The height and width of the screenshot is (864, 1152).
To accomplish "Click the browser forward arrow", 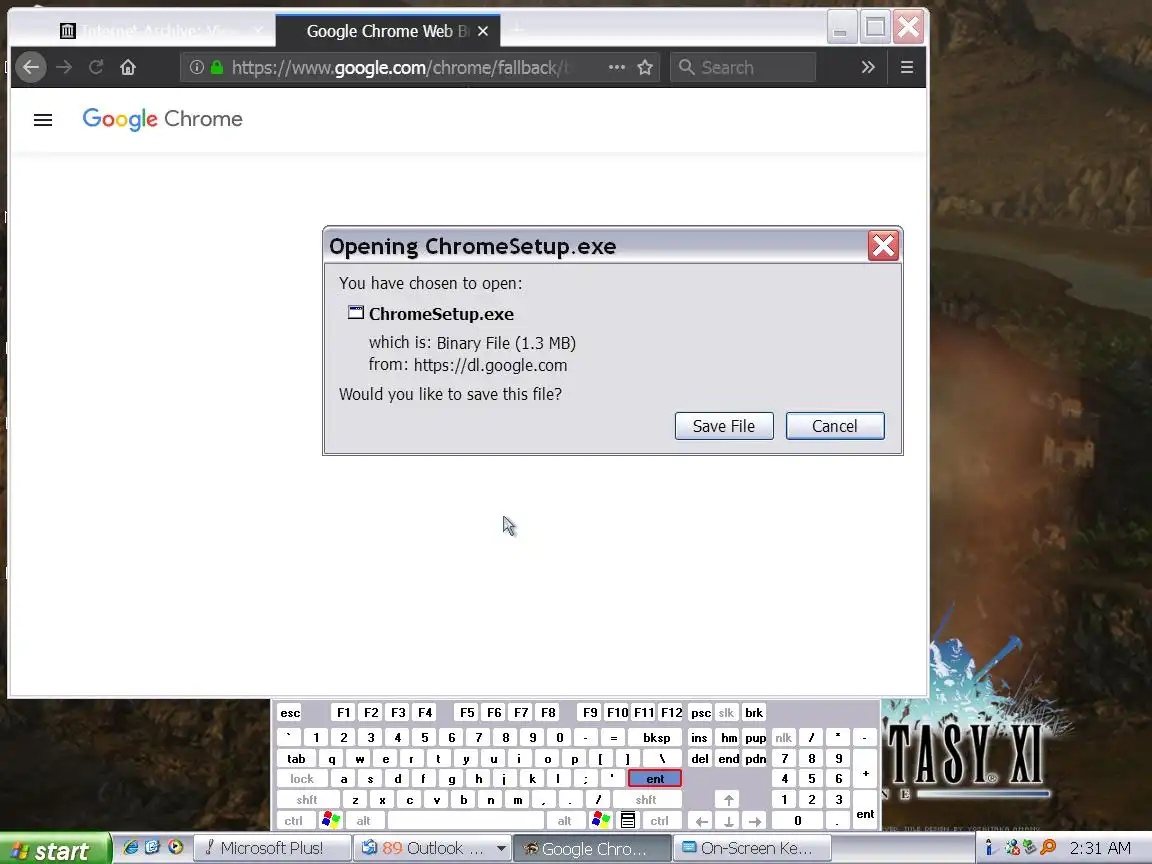I will [x=64, y=68].
